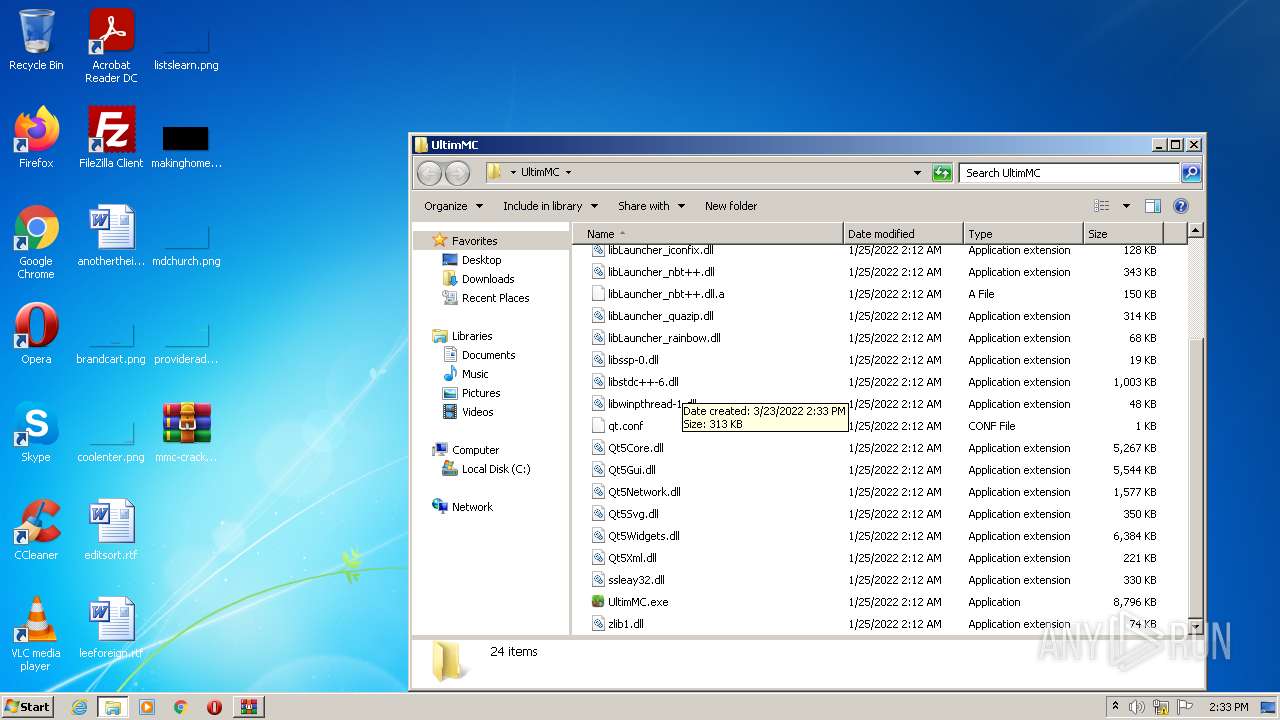This screenshot has width=1280, height=720.
Task: Sort files by the Size column
Action: [1124, 234]
